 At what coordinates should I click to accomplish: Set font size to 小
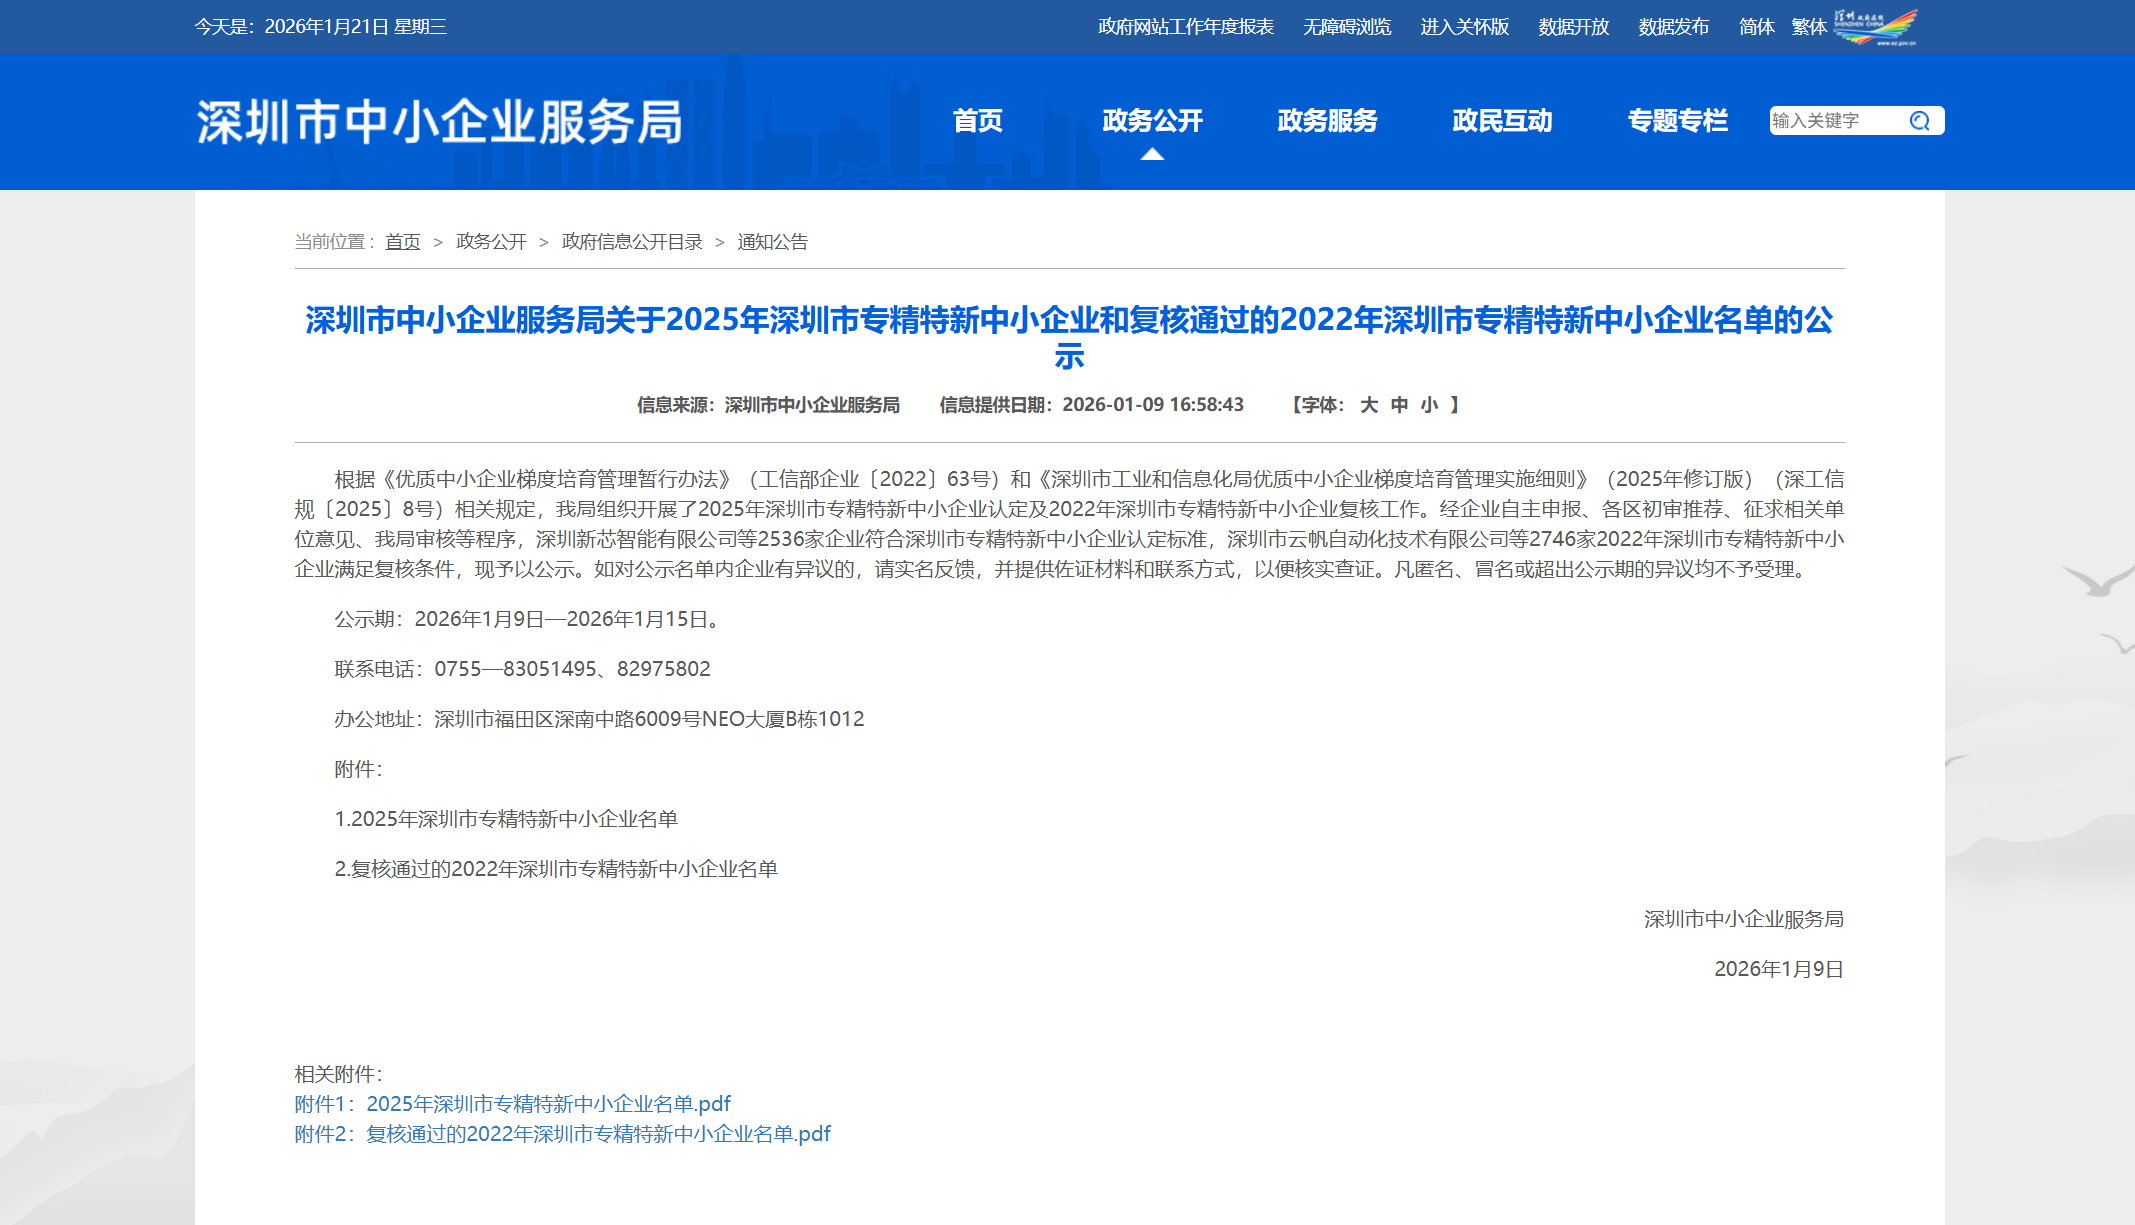pyautogui.click(x=1429, y=405)
